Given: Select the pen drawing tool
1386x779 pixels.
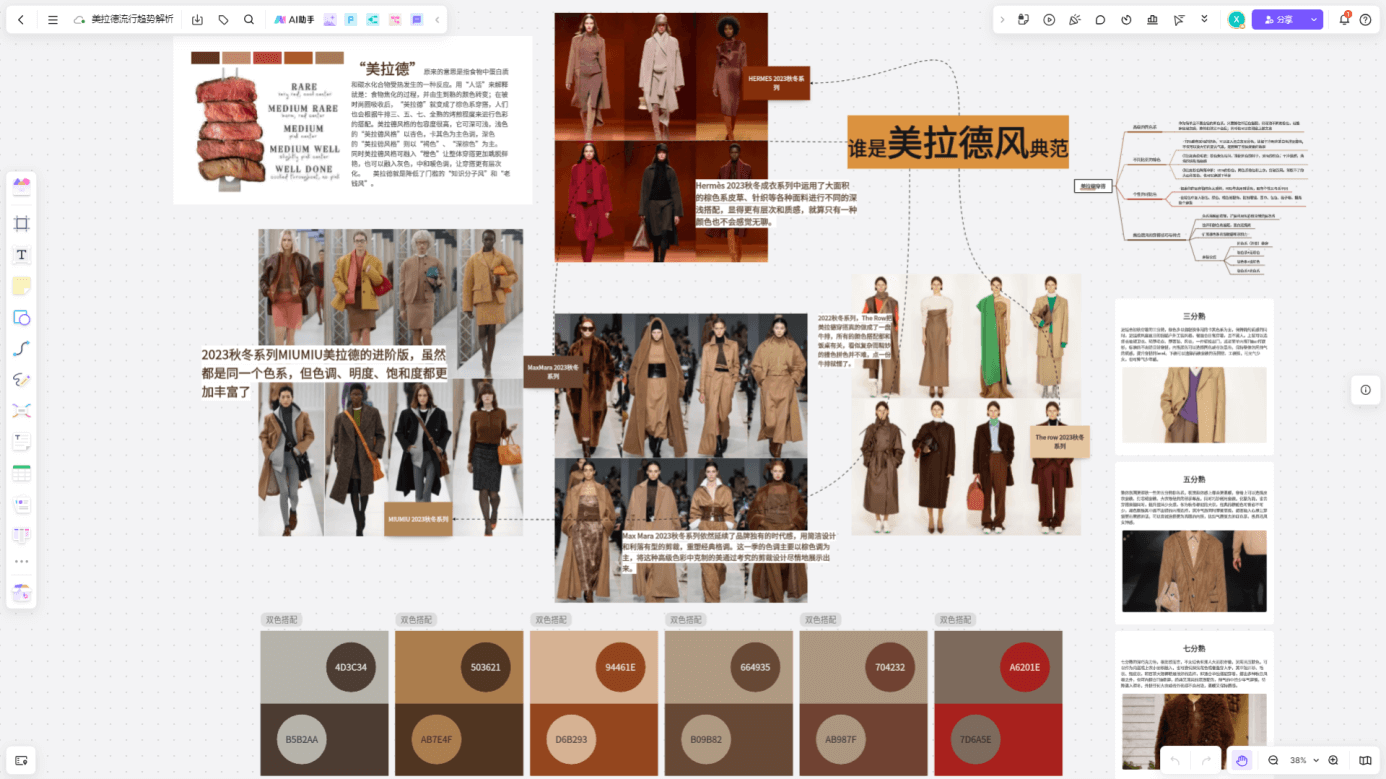Looking at the screenshot, I should click(21, 380).
